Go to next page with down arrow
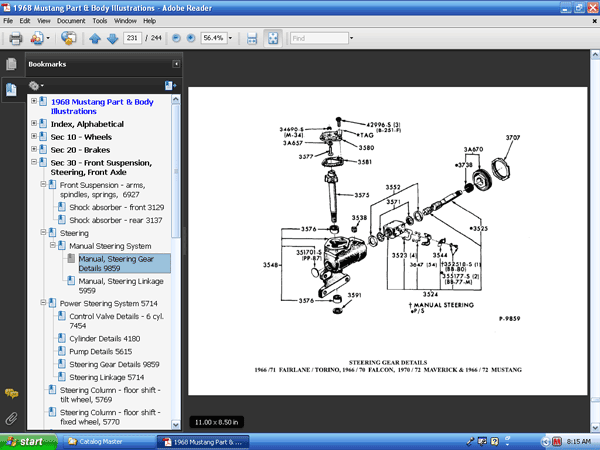 point(111,39)
